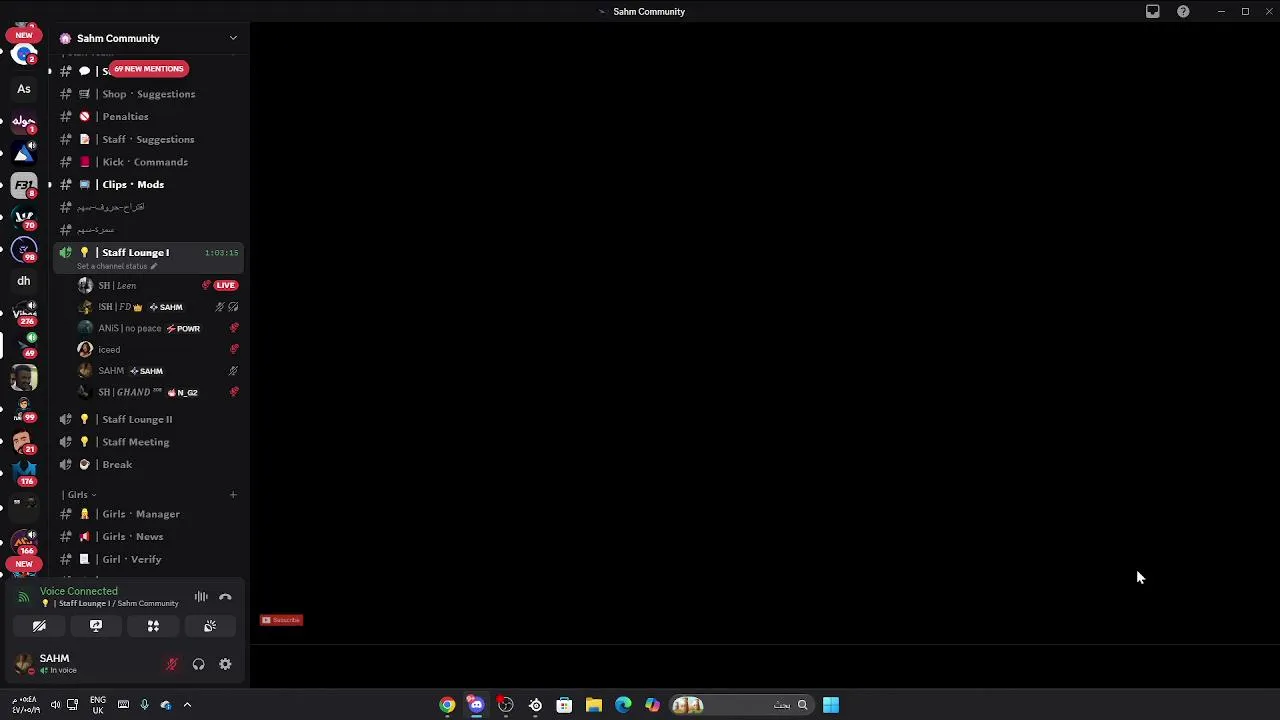Open Discord help question mark icon
Viewport: 1280px width, 720px height.
point(1183,11)
